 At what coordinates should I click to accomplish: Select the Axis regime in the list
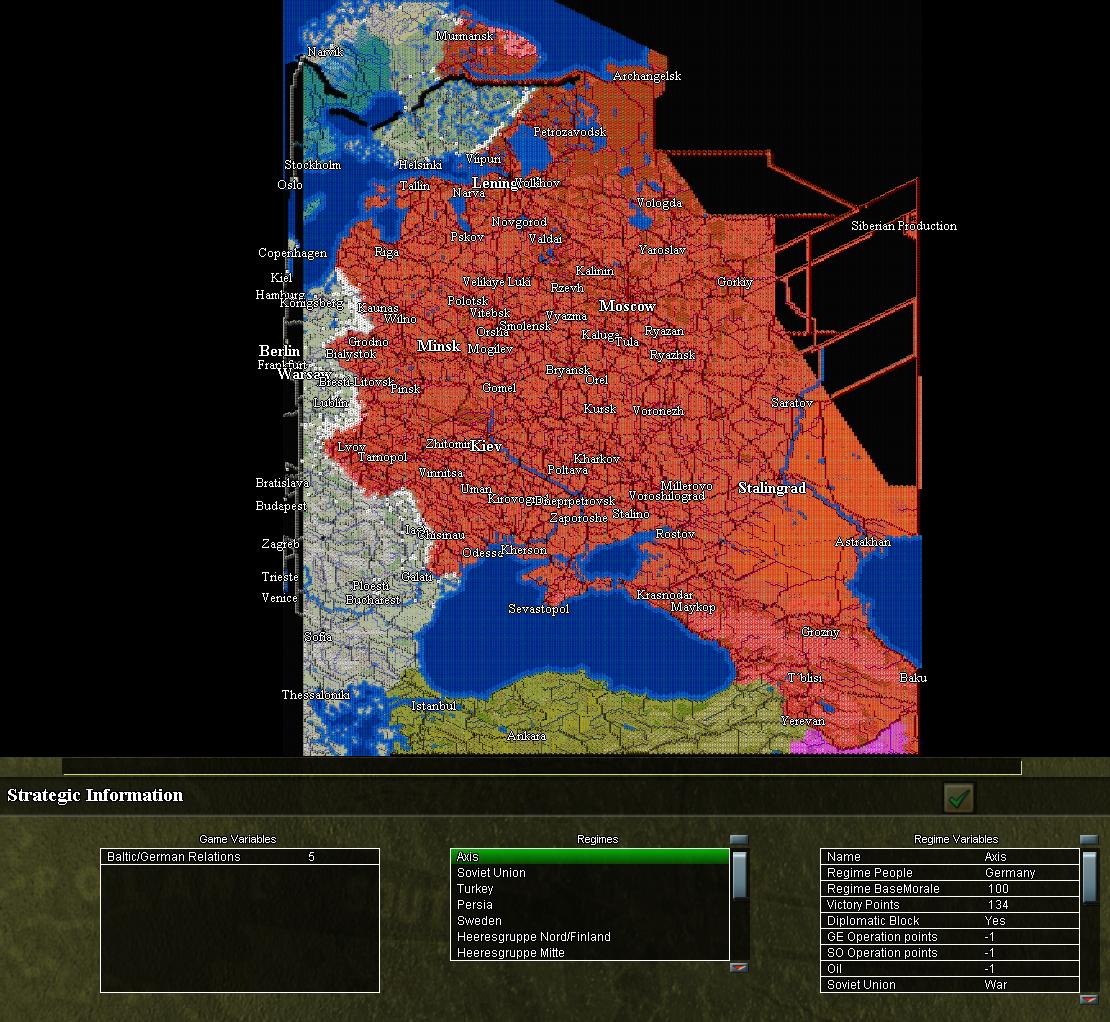point(590,856)
